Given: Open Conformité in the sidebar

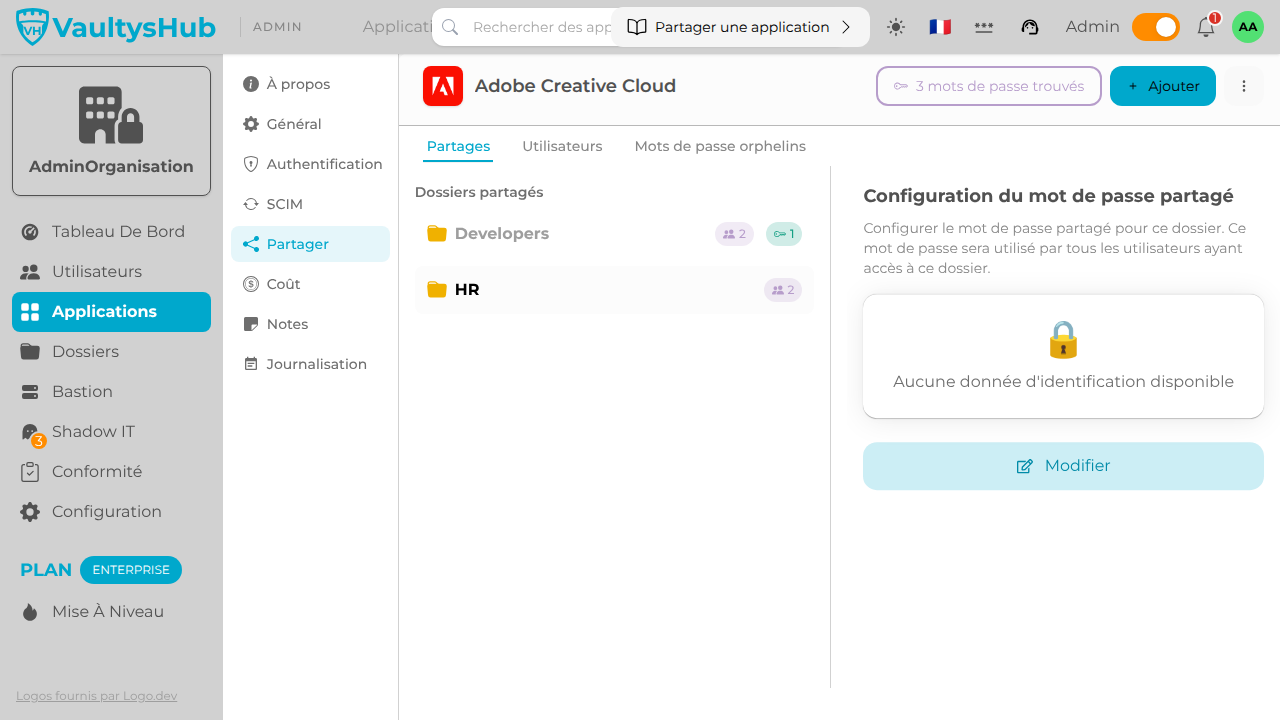Looking at the screenshot, I should (111, 472).
